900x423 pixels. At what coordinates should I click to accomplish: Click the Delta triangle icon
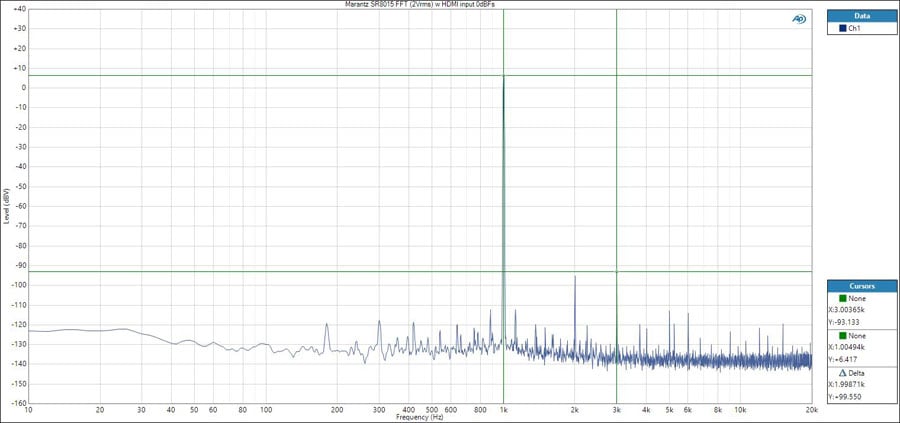pos(842,373)
